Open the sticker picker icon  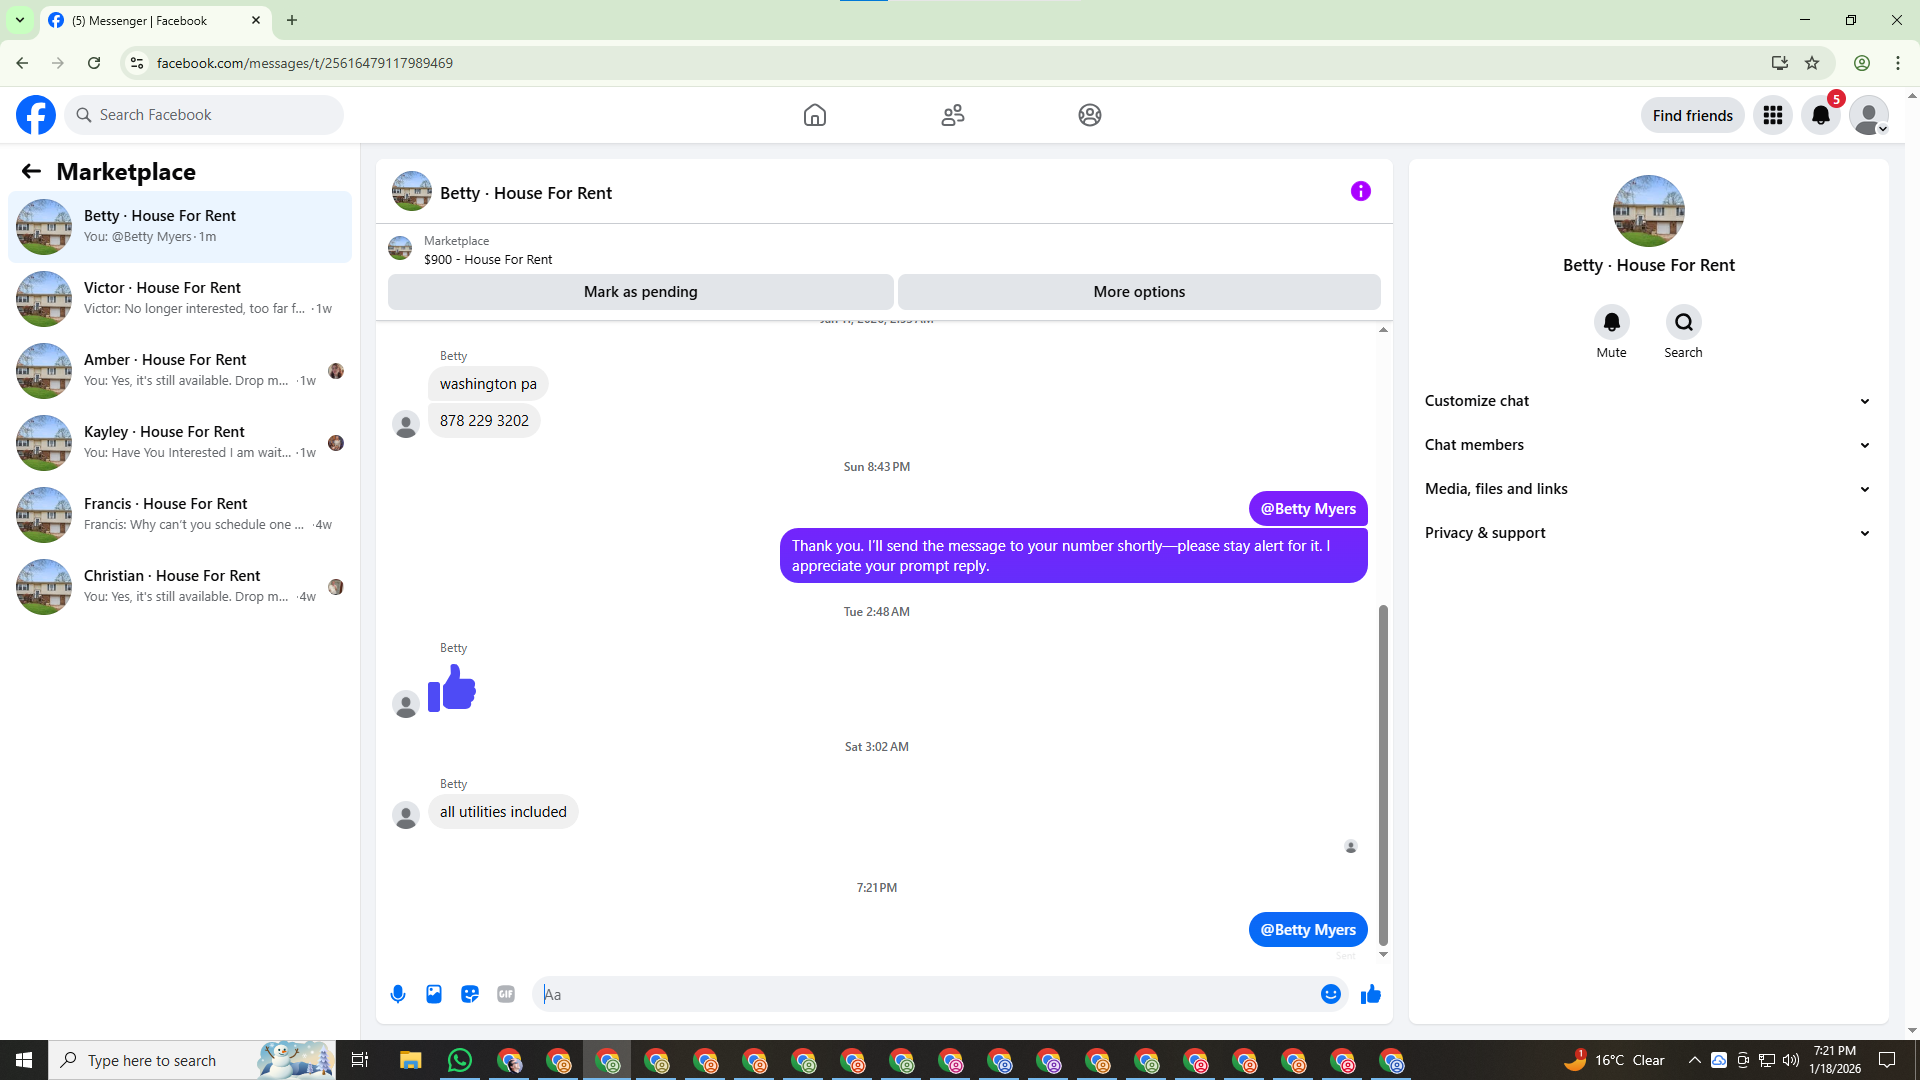coord(470,994)
